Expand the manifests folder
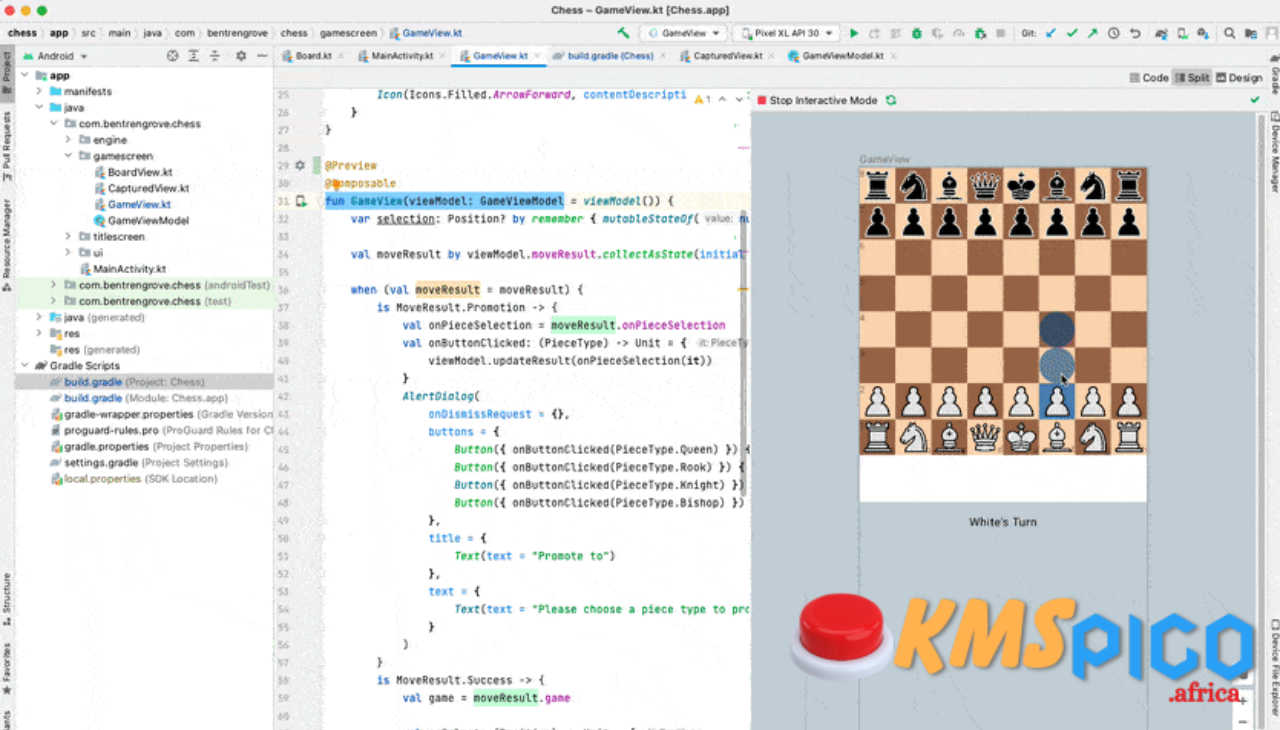 pos(39,91)
